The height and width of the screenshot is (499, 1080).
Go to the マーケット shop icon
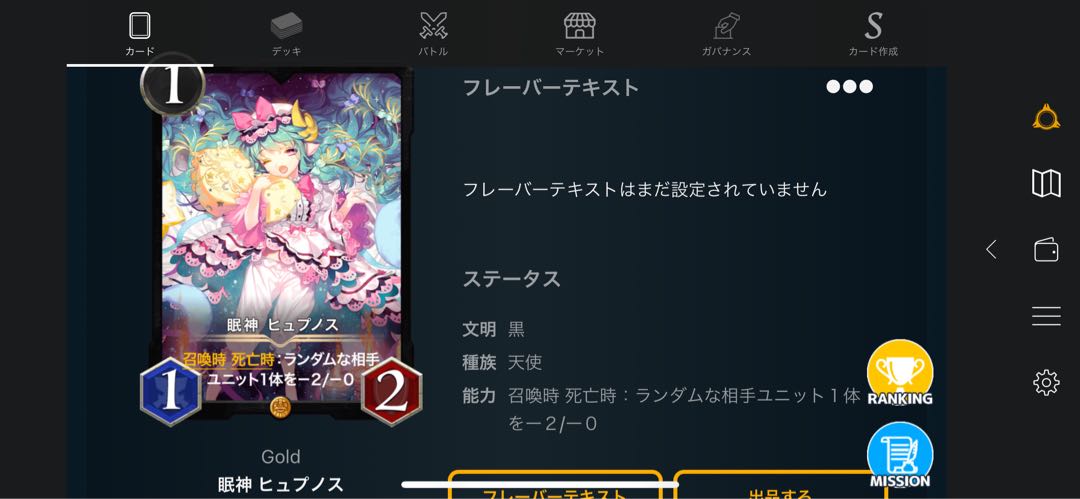coord(579,34)
